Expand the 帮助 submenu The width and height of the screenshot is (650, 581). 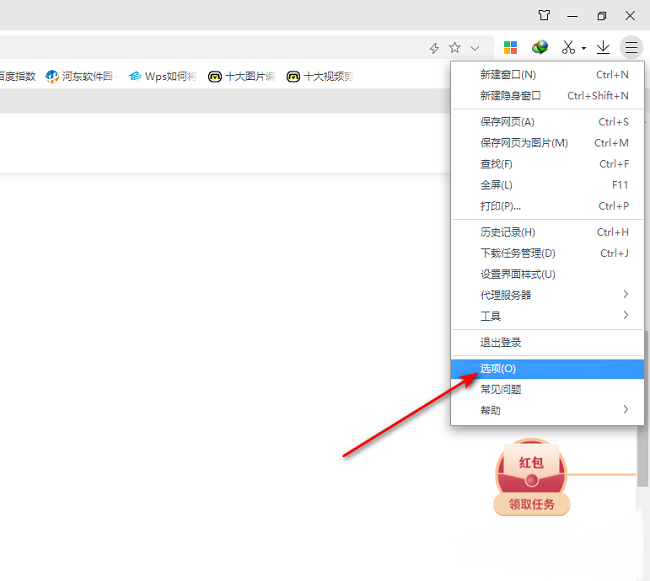(547, 410)
